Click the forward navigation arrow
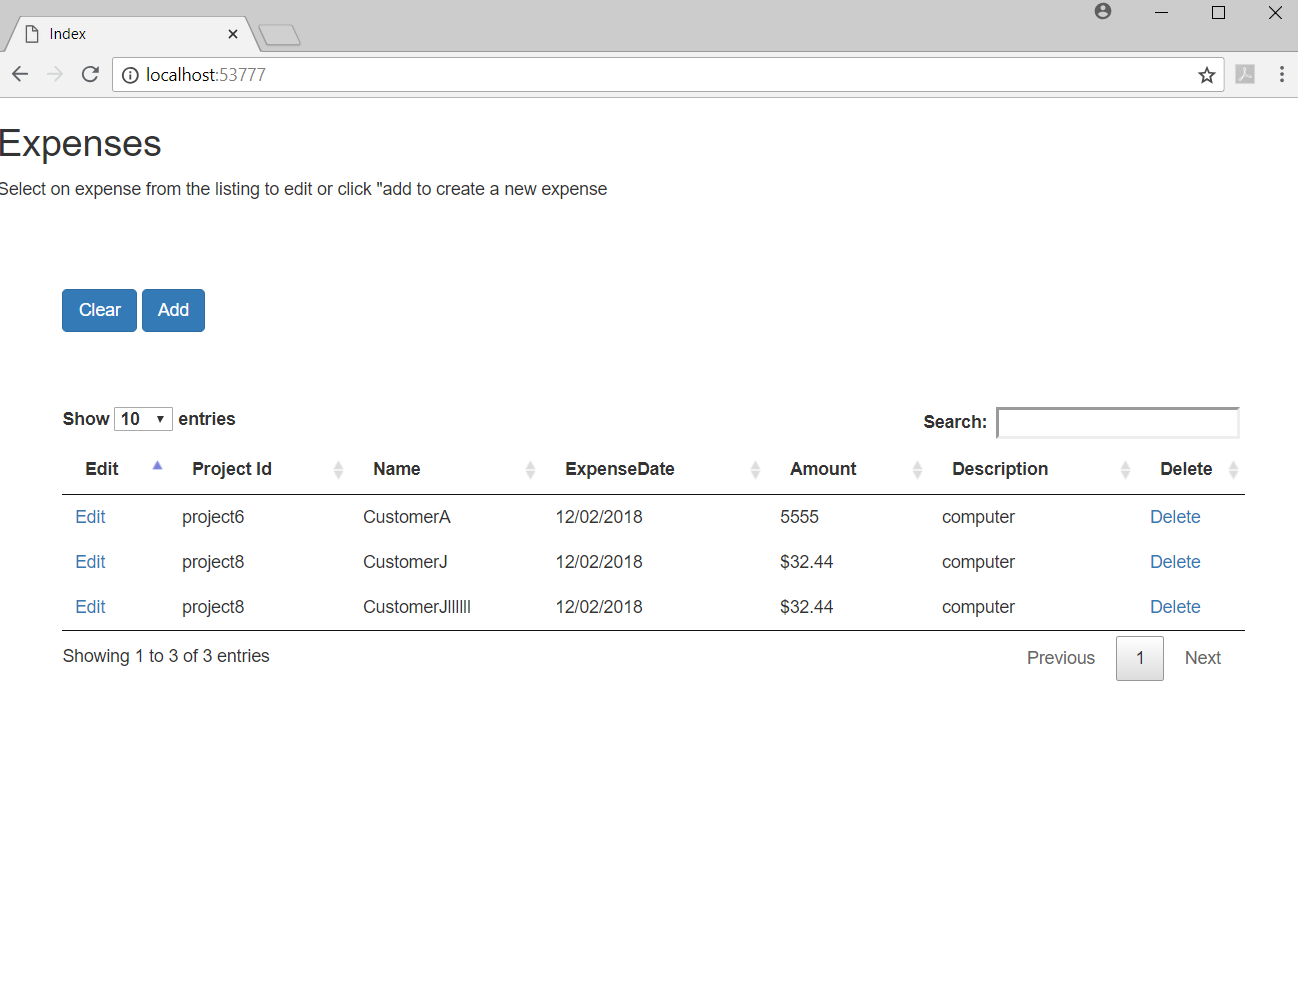 (54, 74)
